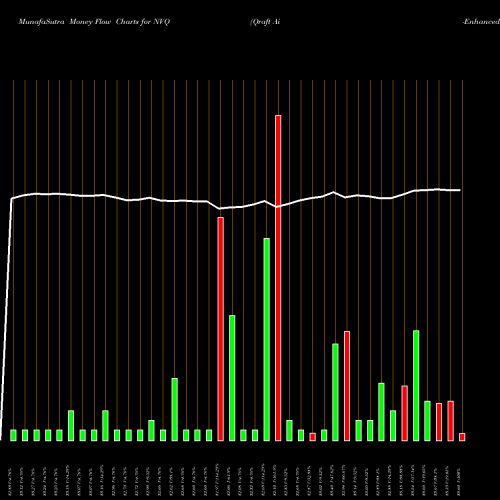The height and width of the screenshot is (500, 500).
Task: Click the rightmost small red bar
Action: pyautogui.click(x=462, y=437)
